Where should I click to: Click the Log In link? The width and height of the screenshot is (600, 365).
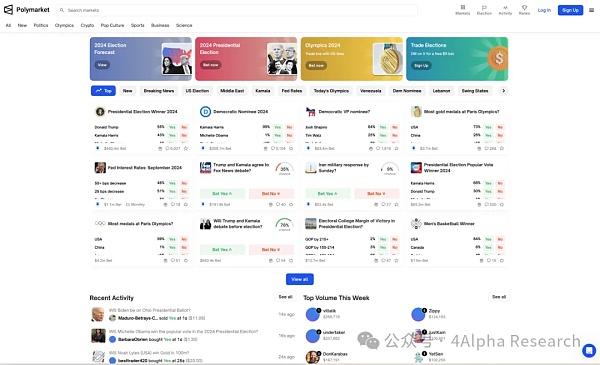point(544,10)
